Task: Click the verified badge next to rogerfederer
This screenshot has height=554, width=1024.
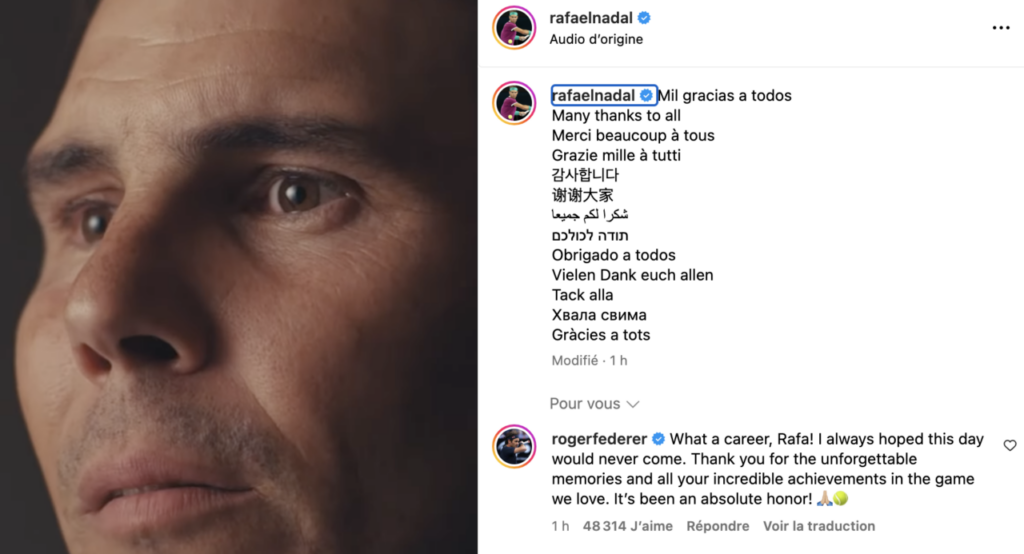Action: (659, 439)
